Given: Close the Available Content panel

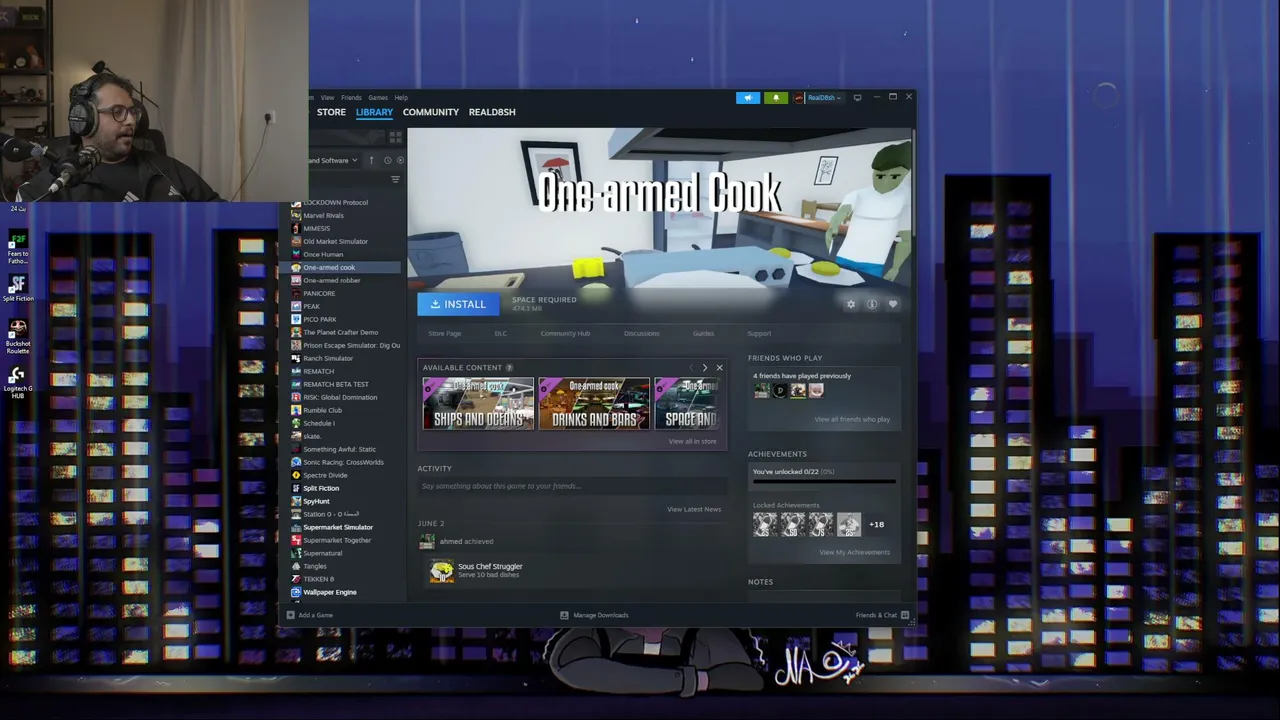Looking at the screenshot, I should tap(719, 368).
